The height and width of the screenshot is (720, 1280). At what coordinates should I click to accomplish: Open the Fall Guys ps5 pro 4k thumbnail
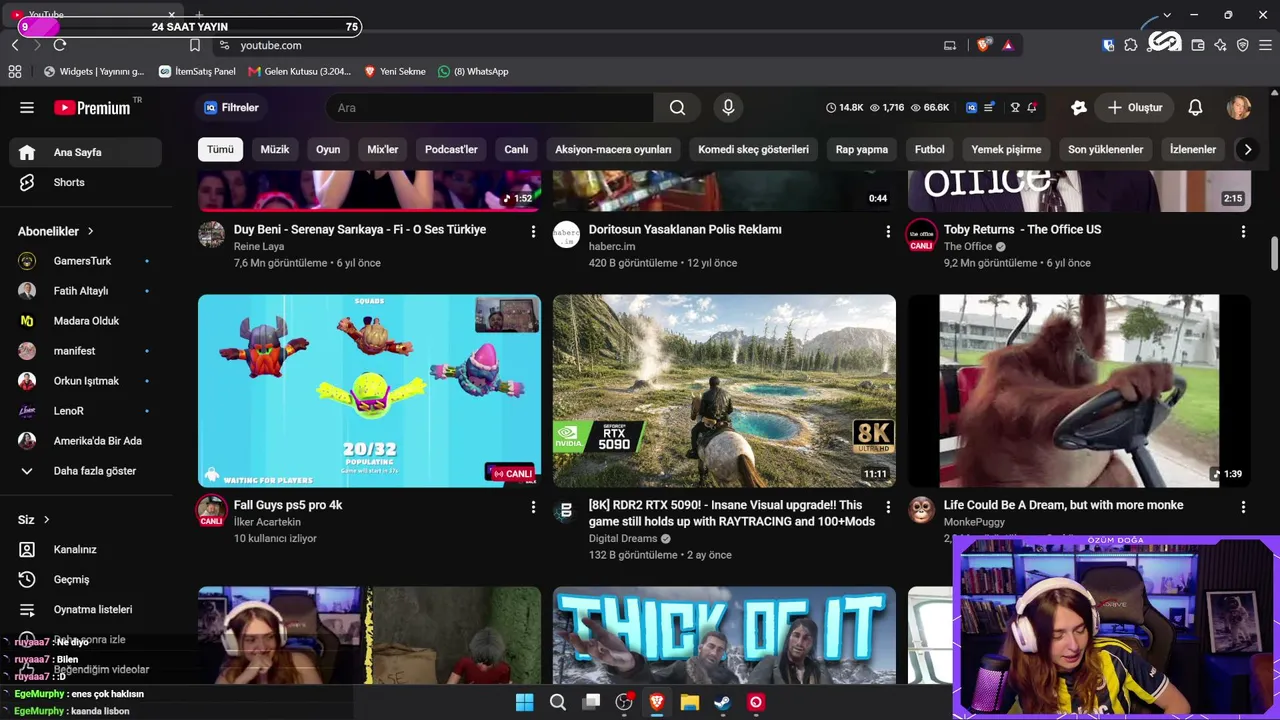pyautogui.click(x=369, y=391)
